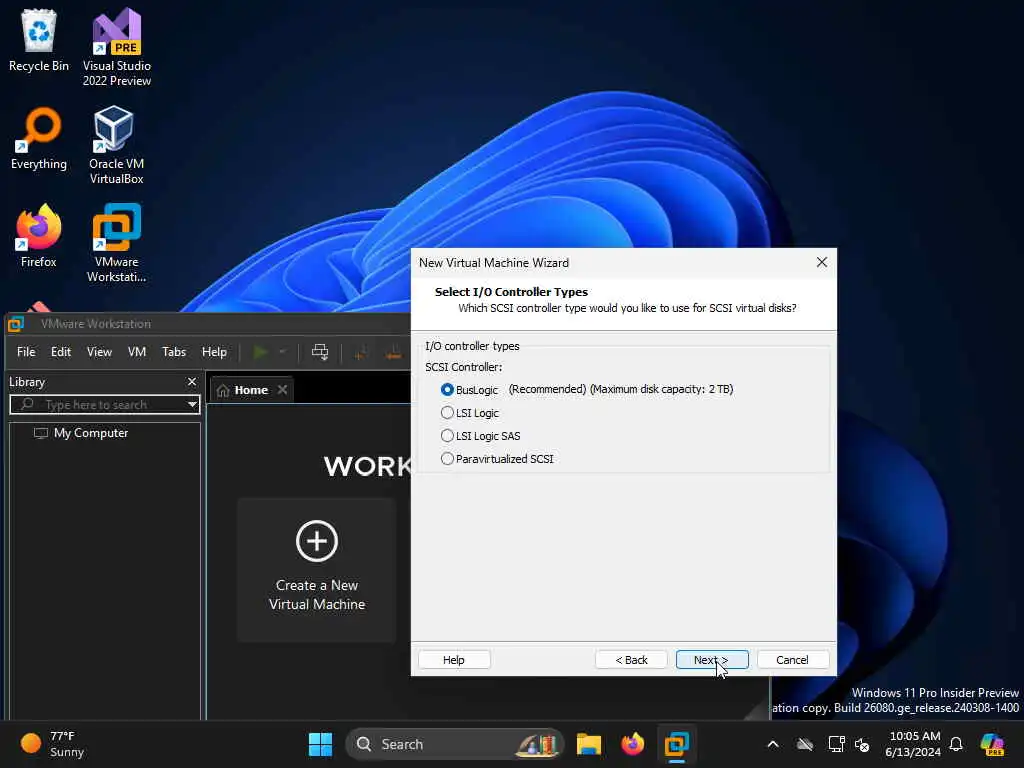This screenshot has width=1024, height=768.
Task: Select the Oracle VM VirtualBox desktop icon
Action: [116, 145]
